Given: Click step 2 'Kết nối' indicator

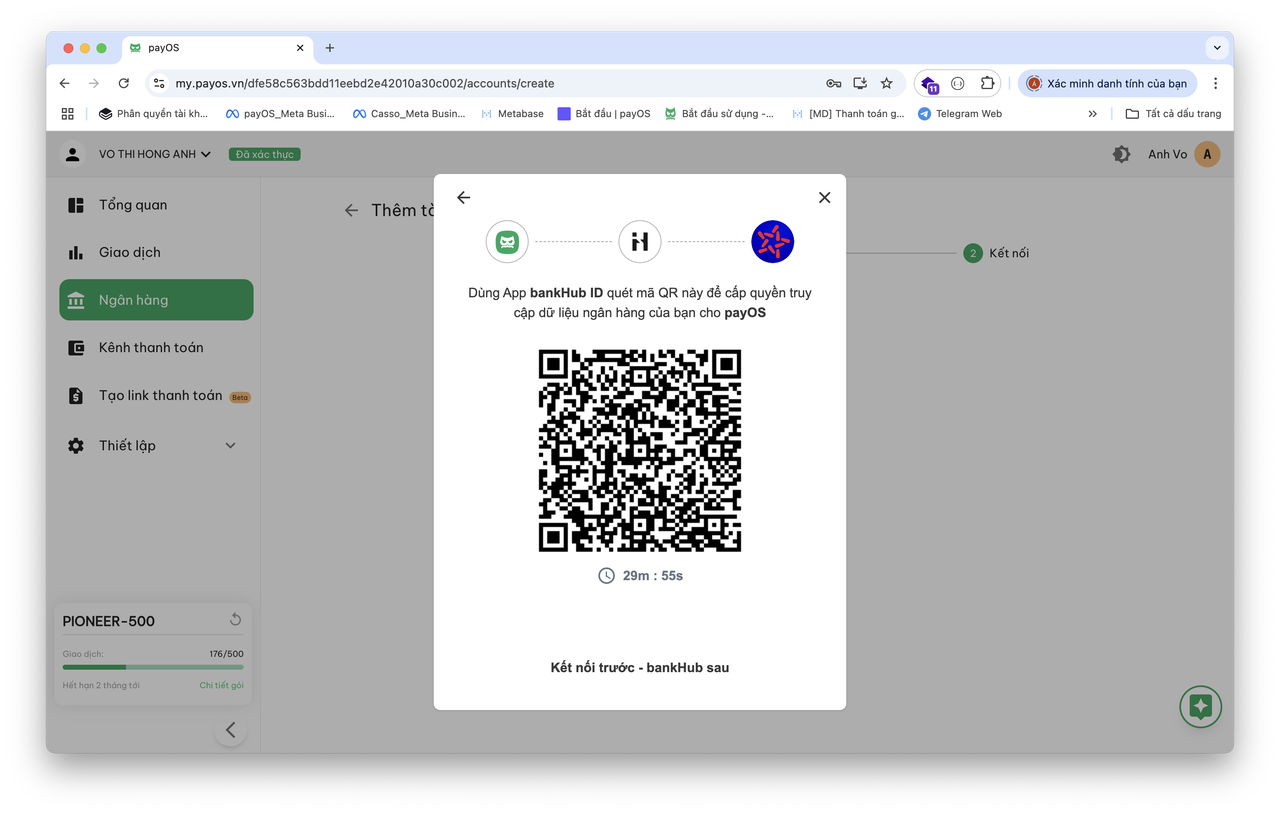Looking at the screenshot, I should 996,253.
